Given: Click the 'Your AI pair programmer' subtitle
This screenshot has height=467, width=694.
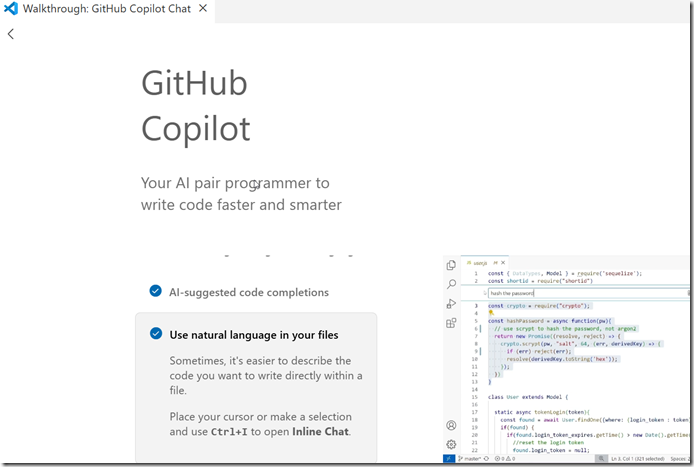Looking at the screenshot, I should (241, 194).
